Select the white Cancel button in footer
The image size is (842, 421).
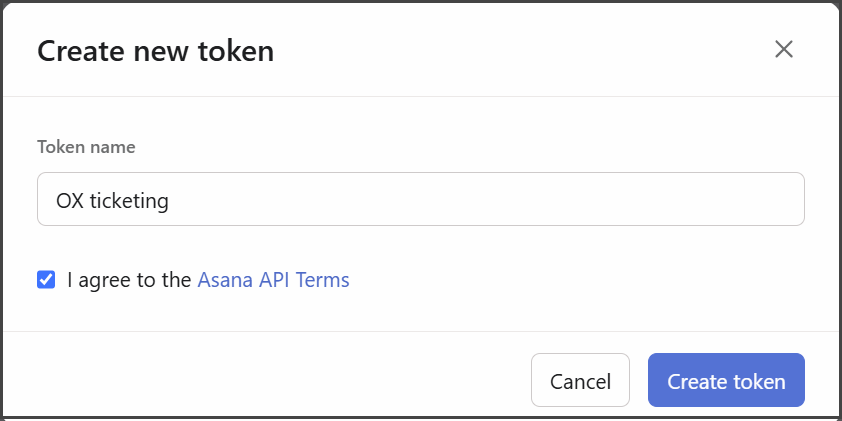coord(580,381)
